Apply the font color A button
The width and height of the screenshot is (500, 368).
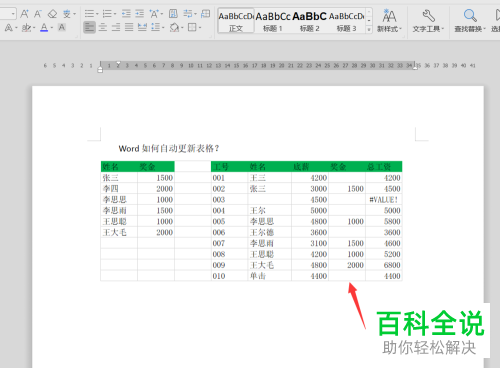[44, 27]
